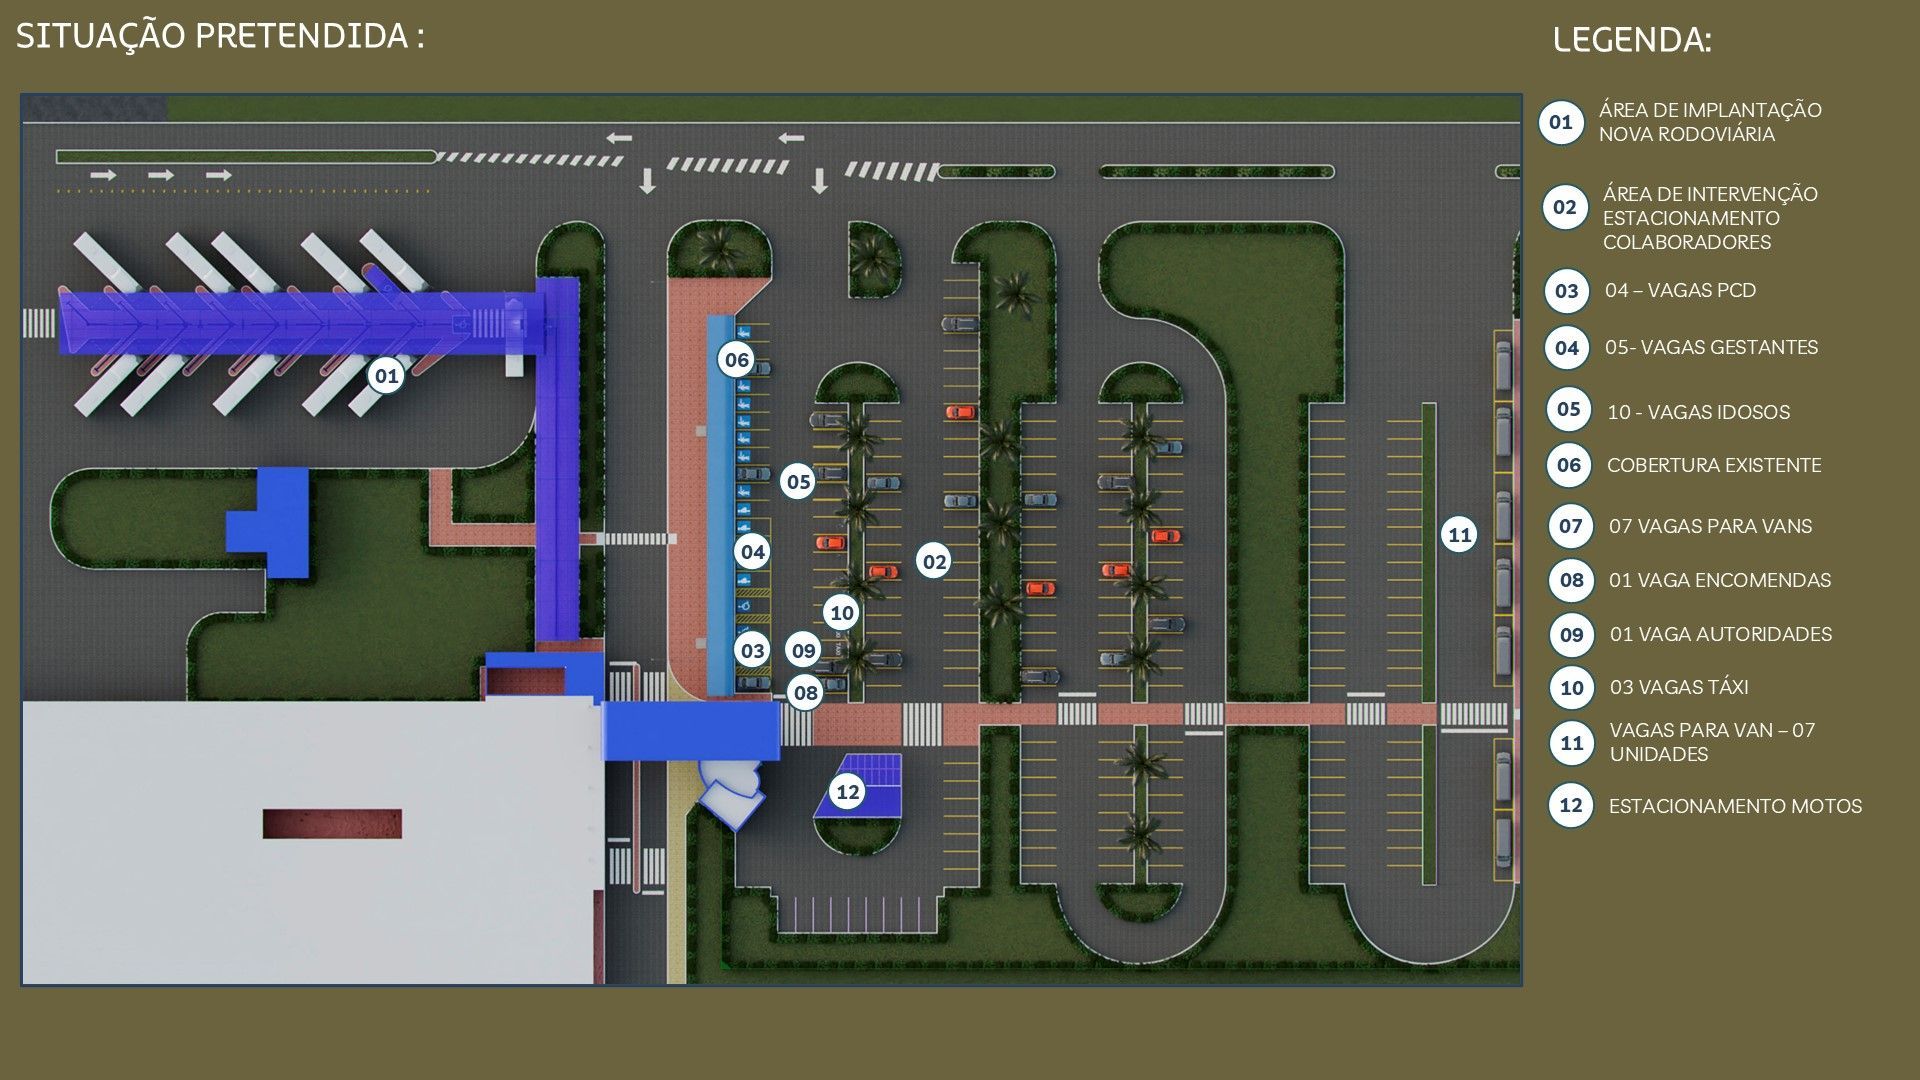
Task: Click 'ESTACIONAMENTO MOTOS' legend label
Action: (x=1734, y=806)
